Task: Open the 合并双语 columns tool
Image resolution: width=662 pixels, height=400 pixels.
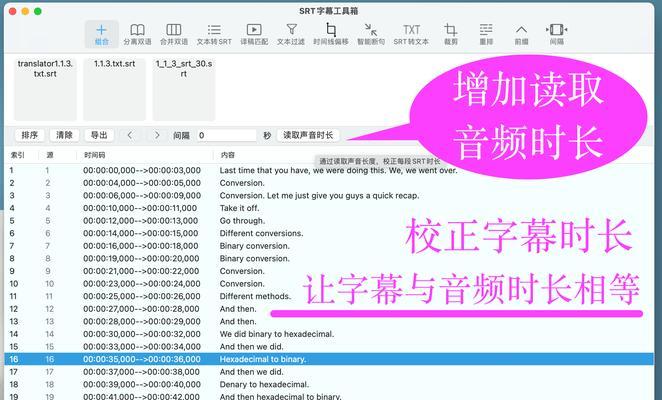Action: [x=174, y=34]
